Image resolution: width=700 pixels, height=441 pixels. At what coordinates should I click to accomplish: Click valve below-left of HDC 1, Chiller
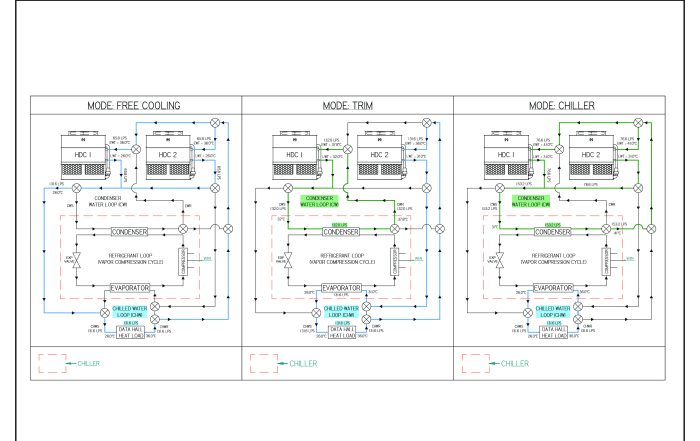point(500,188)
